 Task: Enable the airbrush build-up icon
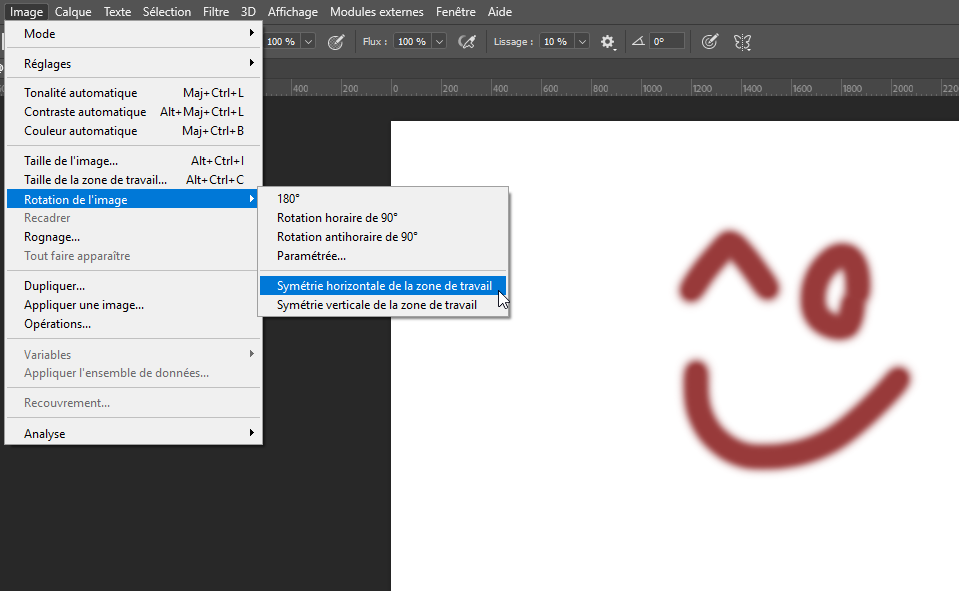tap(466, 42)
